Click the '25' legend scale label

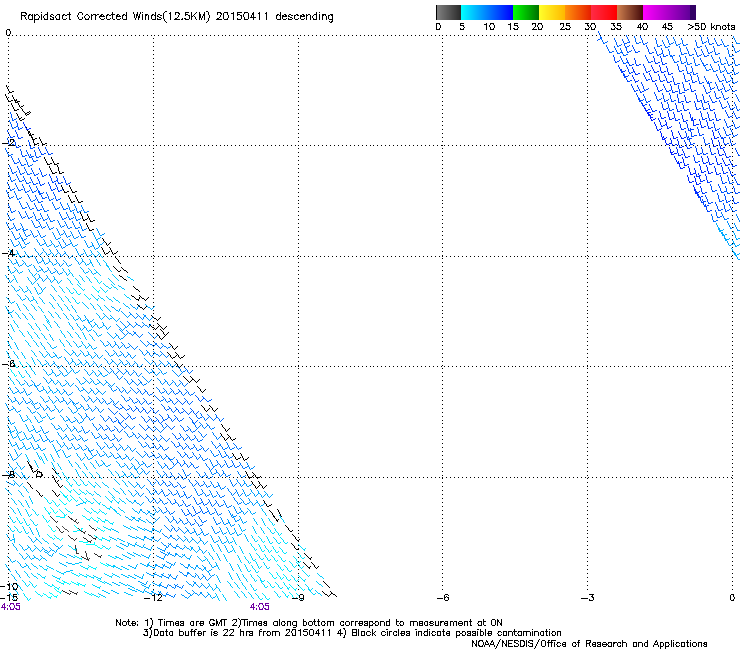[x=565, y=27]
